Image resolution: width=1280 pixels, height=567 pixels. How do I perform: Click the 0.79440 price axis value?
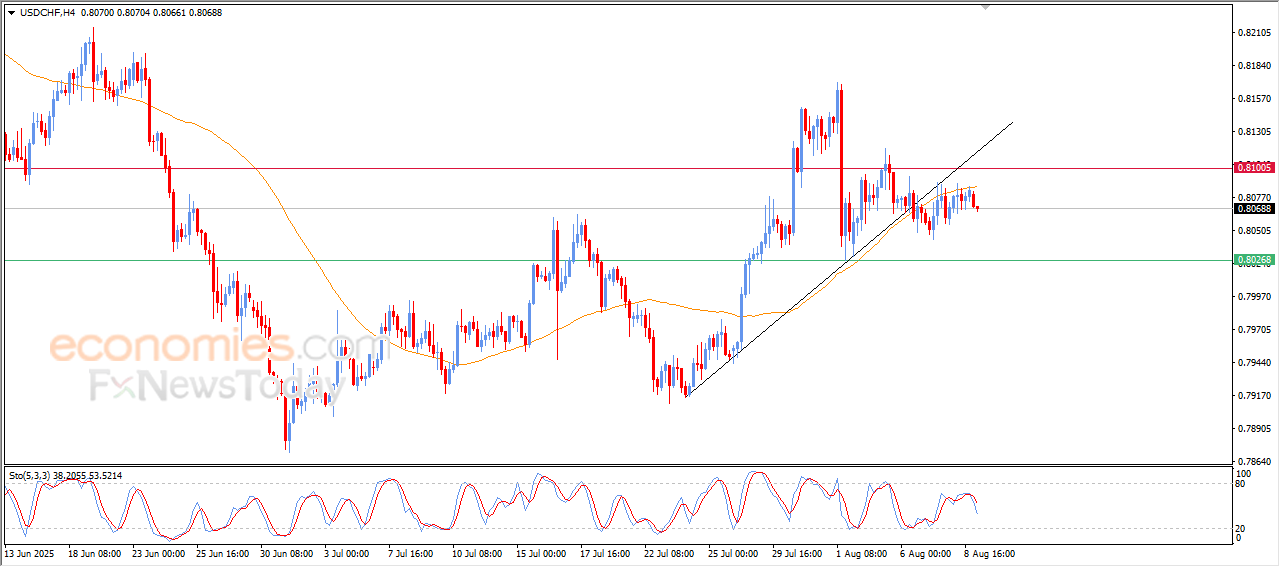tap(1255, 363)
